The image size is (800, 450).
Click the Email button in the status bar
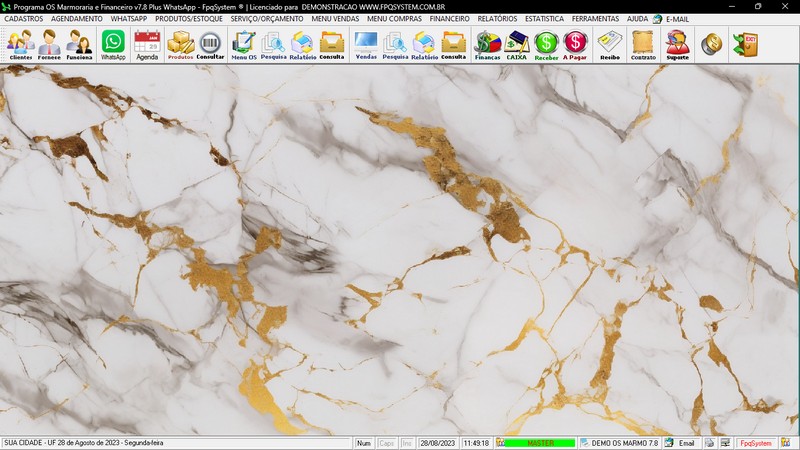click(681, 443)
